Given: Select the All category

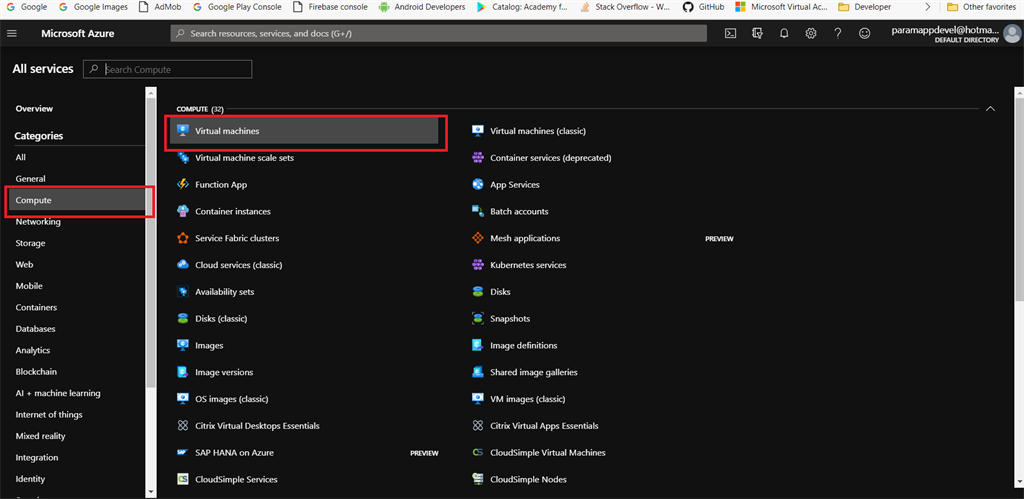Looking at the screenshot, I should click(x=21, y=157).
